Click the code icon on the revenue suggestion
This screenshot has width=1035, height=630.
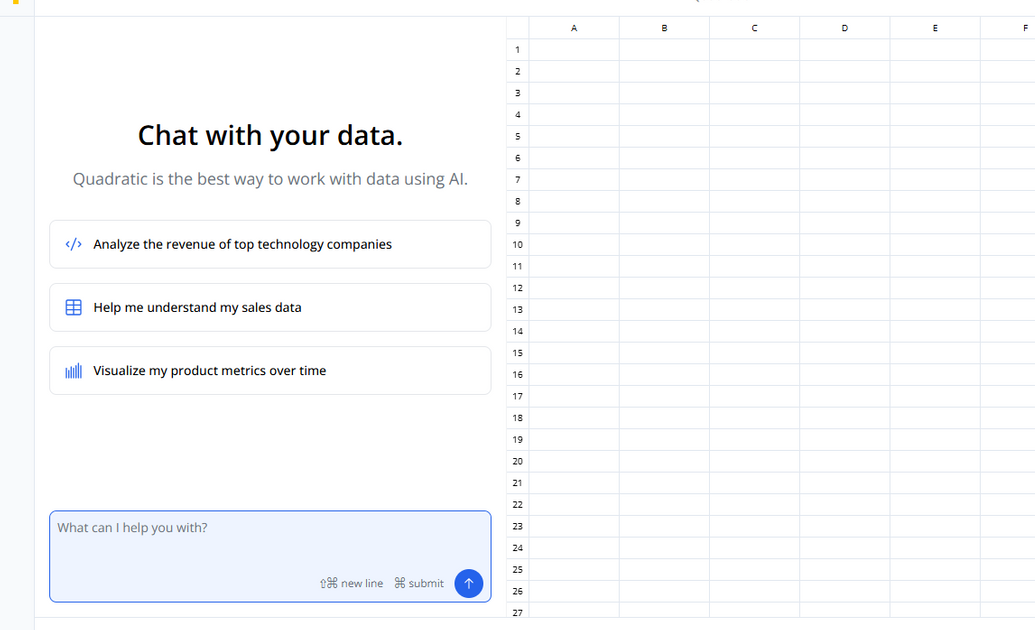(73, 243)
